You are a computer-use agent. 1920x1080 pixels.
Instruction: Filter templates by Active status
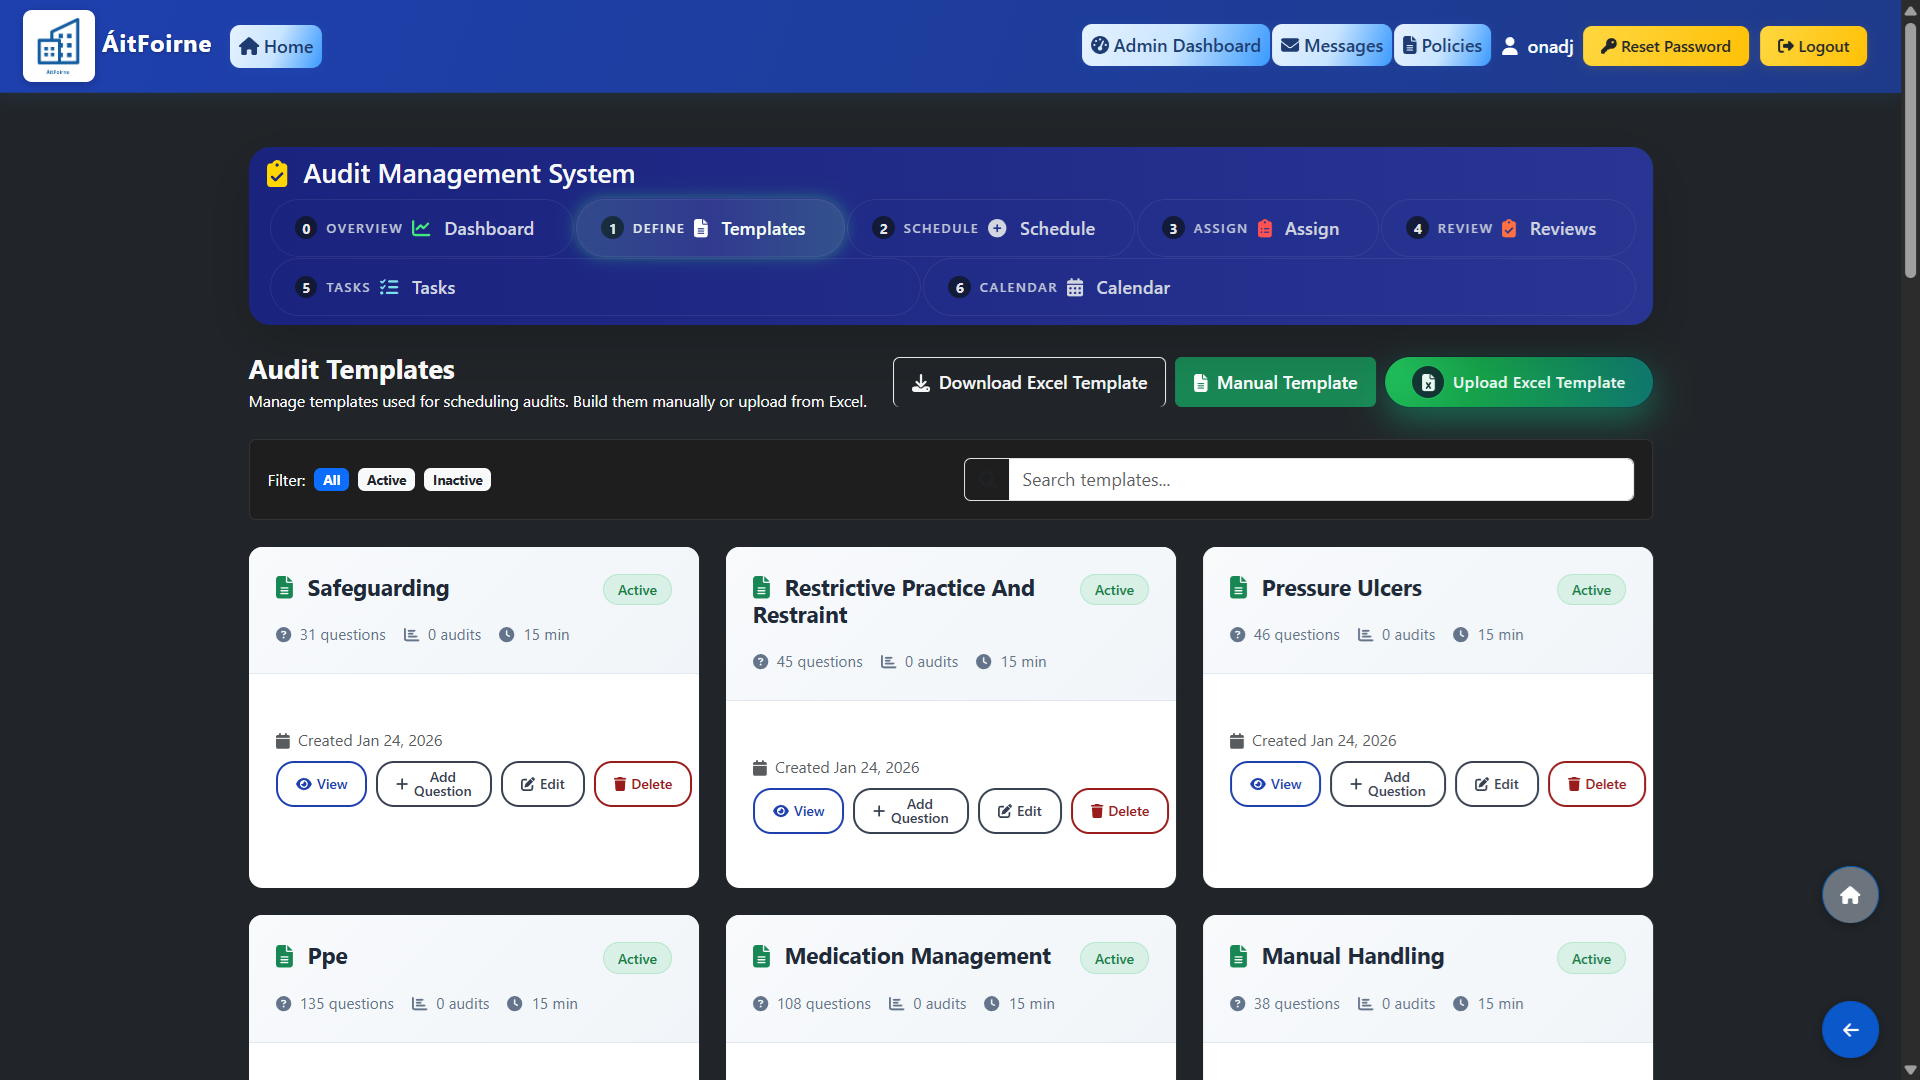385,480
